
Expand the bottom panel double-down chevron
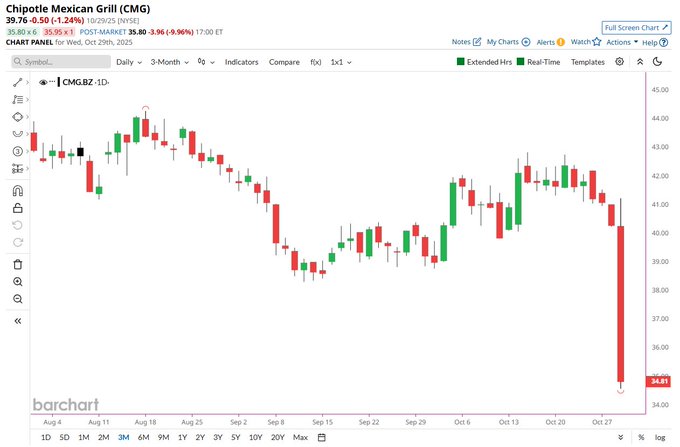tap(621, 437)
